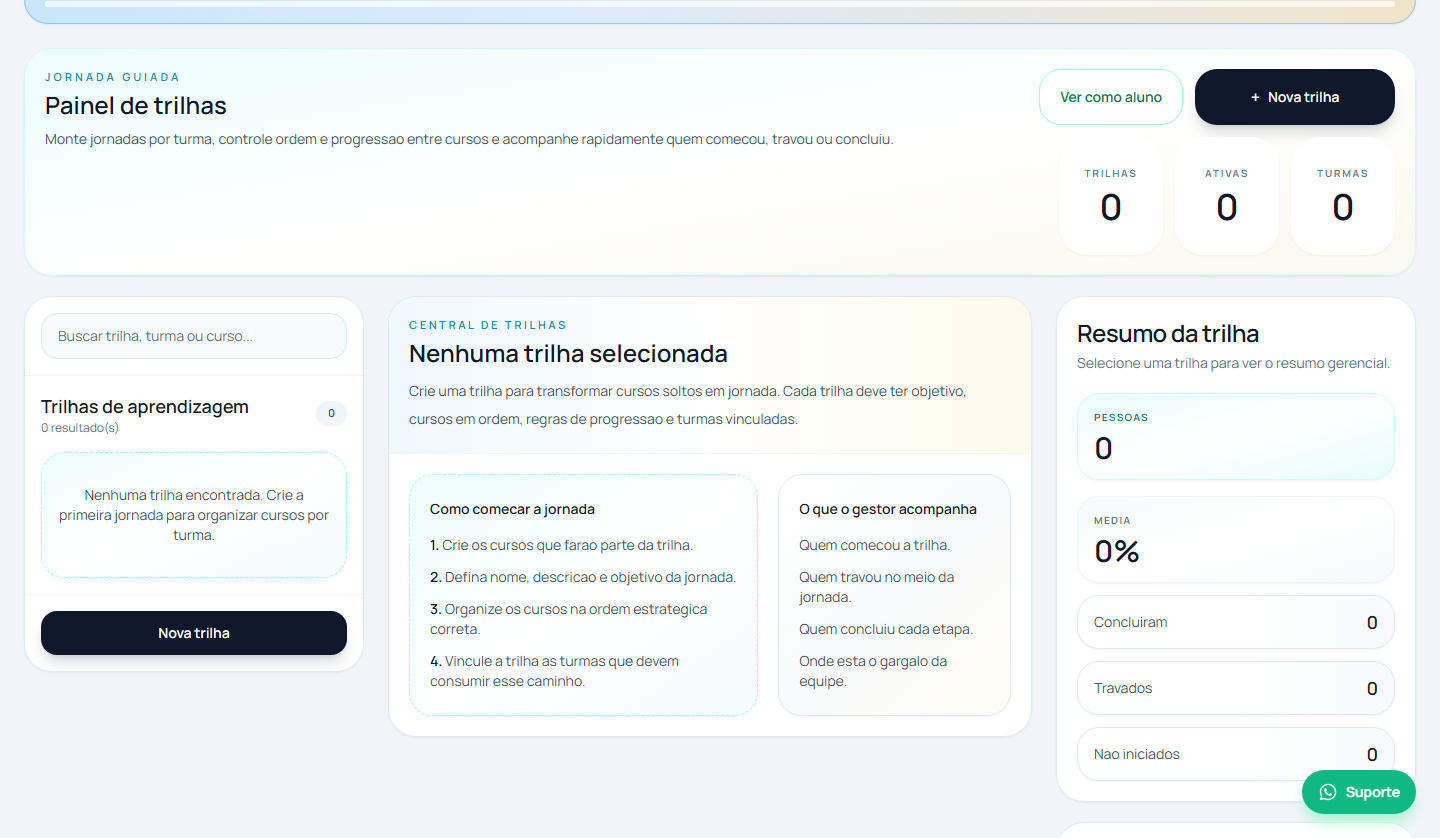This screenshot has width=1440, height=838.
Task: Select the Travados summary row
Action: (x=1236, y=688)
